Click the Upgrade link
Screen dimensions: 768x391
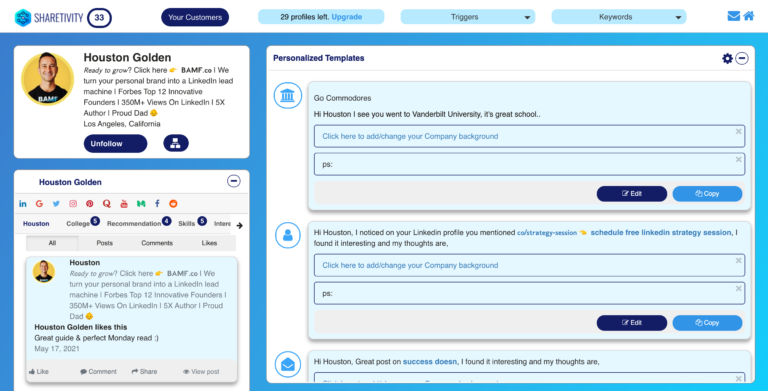point(347,17)
